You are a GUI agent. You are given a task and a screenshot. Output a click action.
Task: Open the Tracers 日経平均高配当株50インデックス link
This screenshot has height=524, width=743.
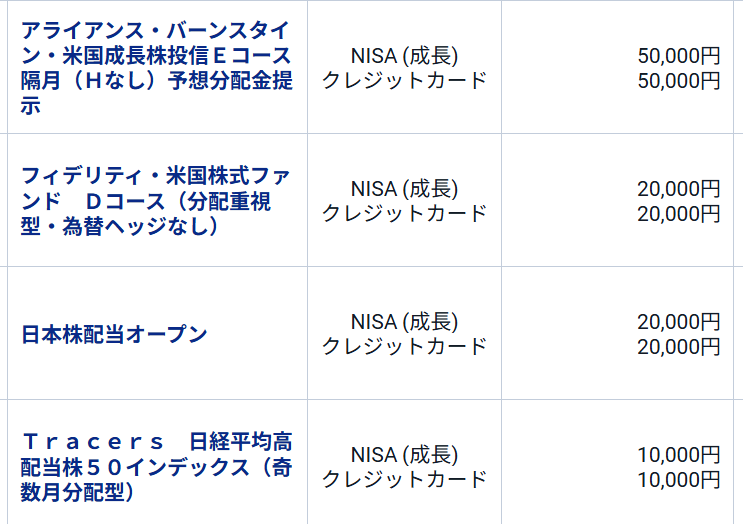tap(156, 466)
